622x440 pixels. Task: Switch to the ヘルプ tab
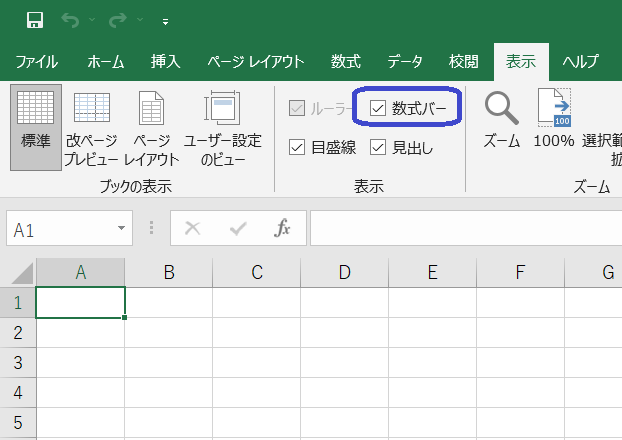click(x=580, y=62)
